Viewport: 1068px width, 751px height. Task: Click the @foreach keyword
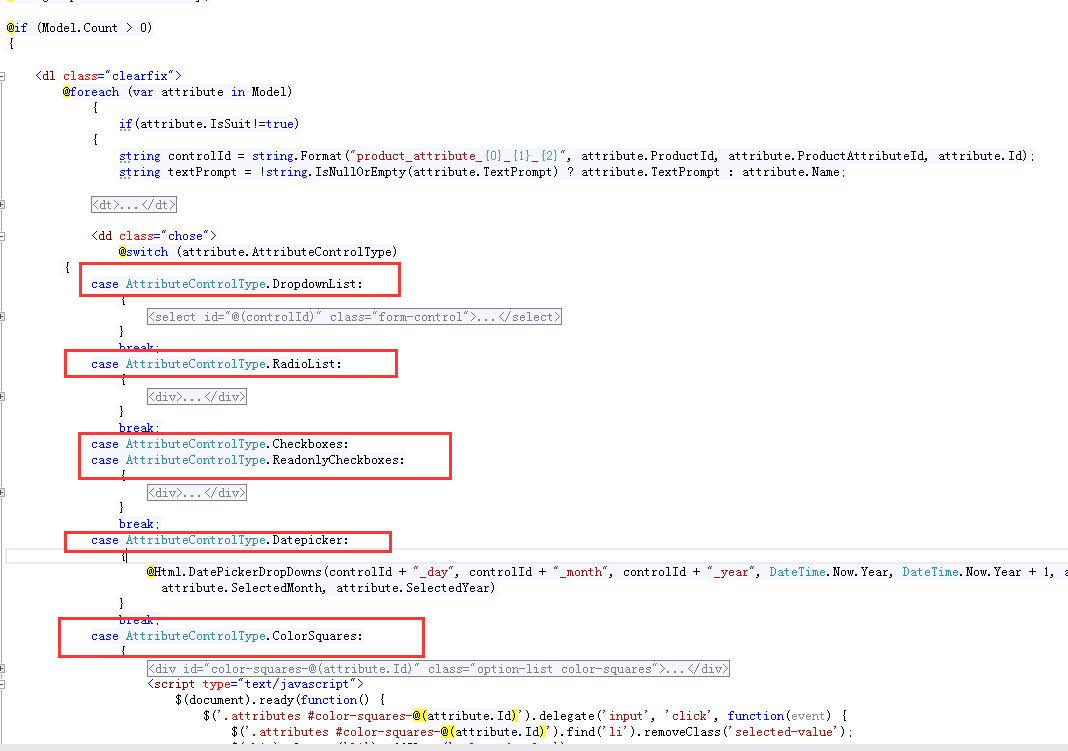click(x=91, y=92)
